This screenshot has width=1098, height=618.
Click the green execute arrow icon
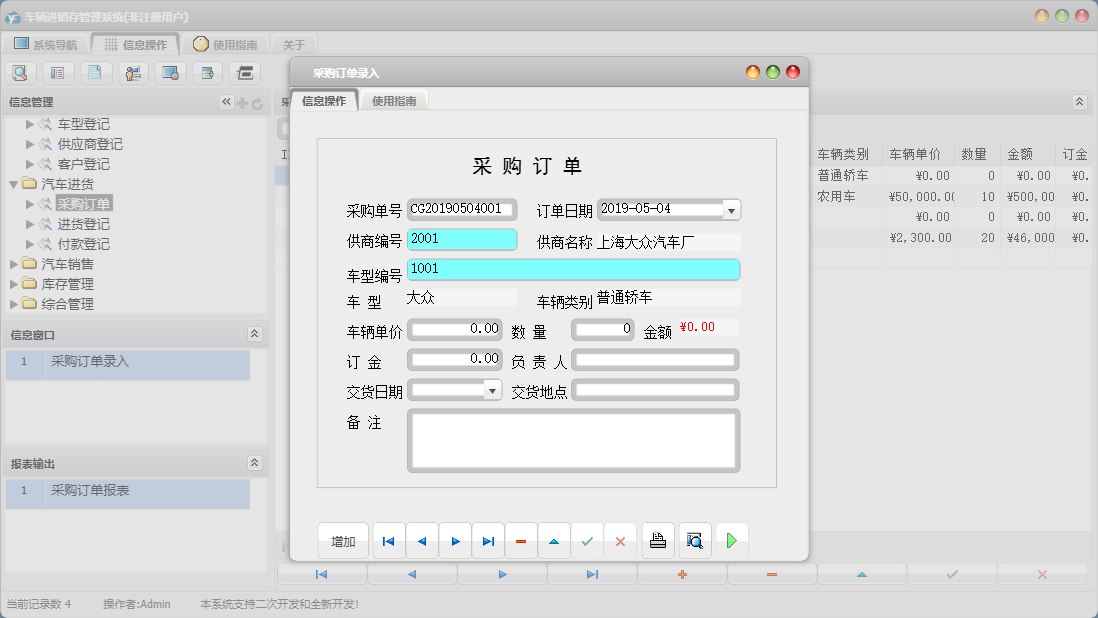[x=732, y=540]
